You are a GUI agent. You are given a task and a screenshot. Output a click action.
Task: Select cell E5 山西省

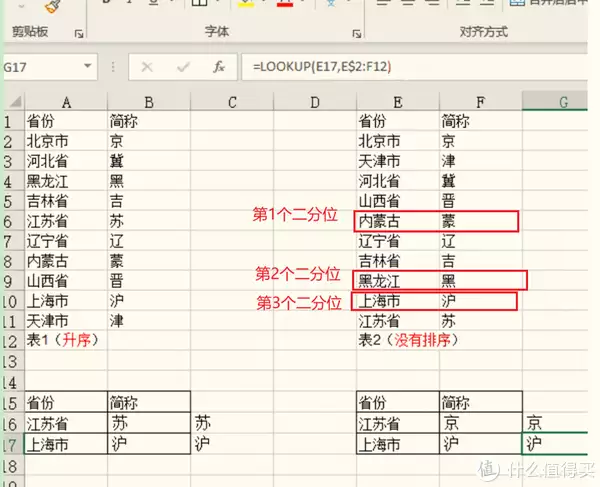click(398, 201)
